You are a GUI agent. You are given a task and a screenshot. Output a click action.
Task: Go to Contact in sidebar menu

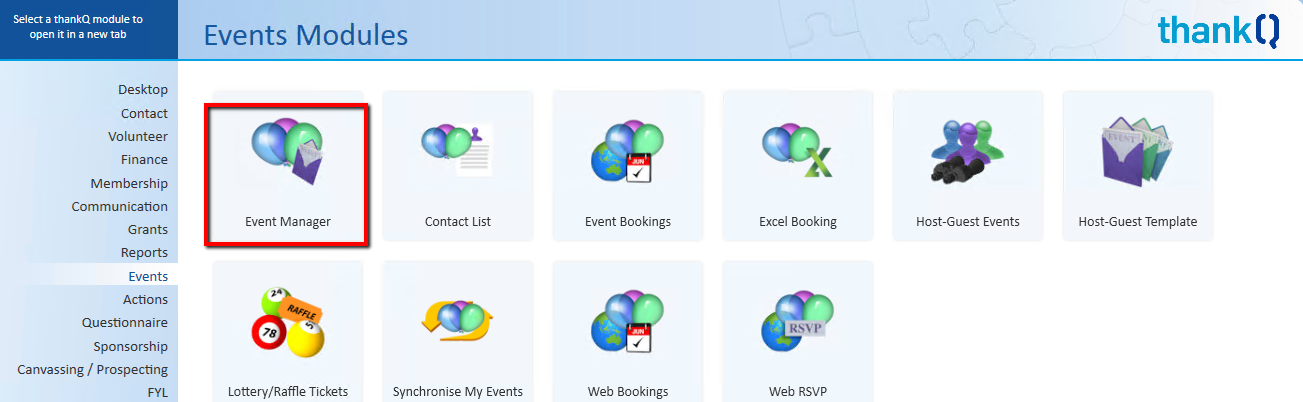[144, 114]
